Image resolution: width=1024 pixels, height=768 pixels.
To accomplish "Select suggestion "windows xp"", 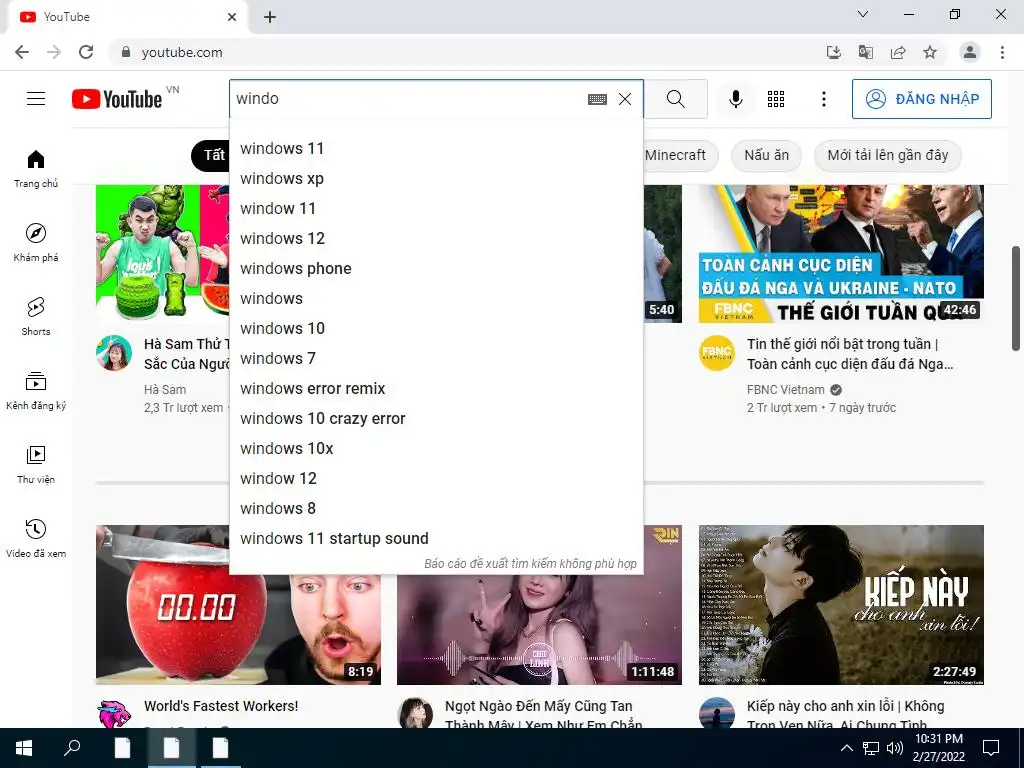I will (x=436, y=178).
